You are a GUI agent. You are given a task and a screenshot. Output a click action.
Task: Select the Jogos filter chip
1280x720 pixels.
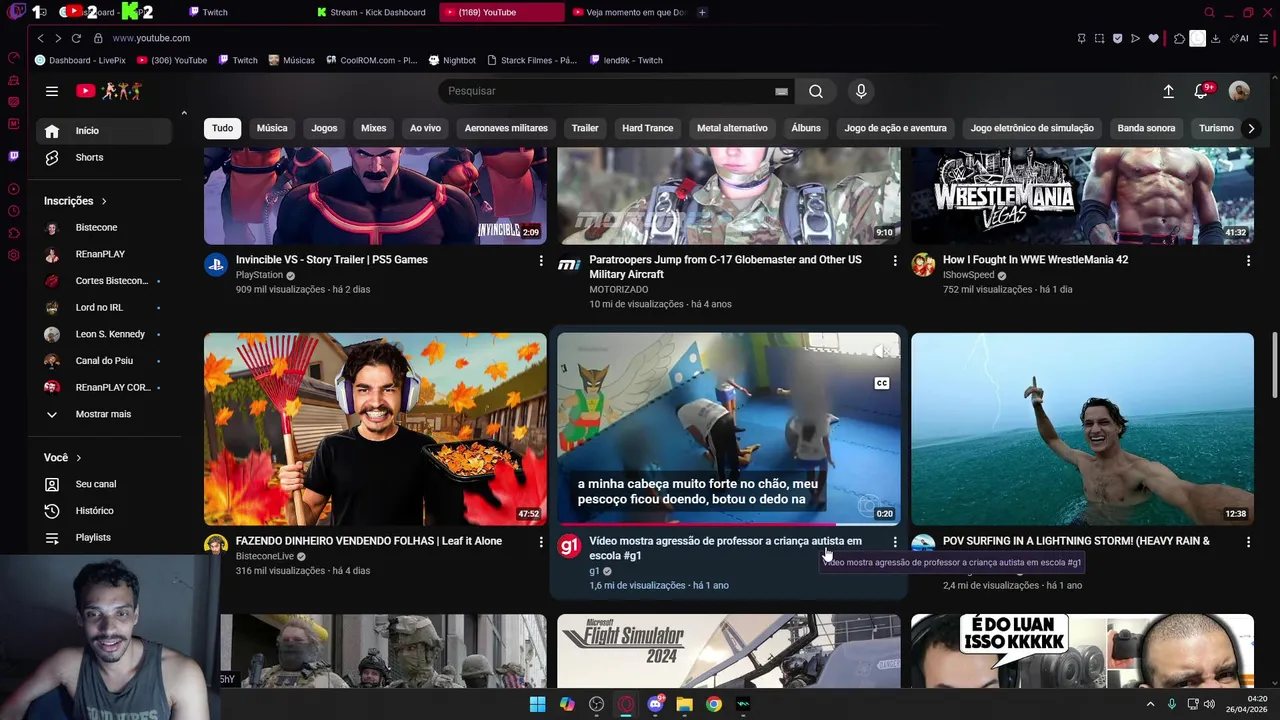pos(324,128)
